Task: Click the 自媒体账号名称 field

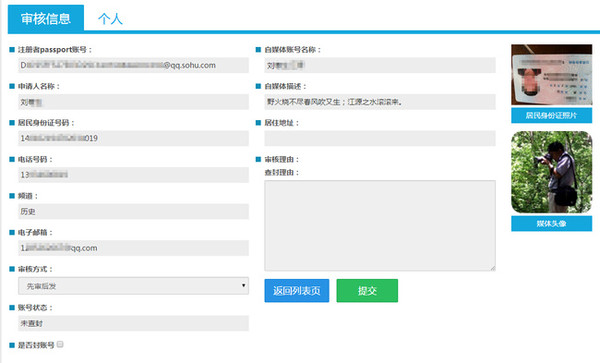Action: click(380, 65)
